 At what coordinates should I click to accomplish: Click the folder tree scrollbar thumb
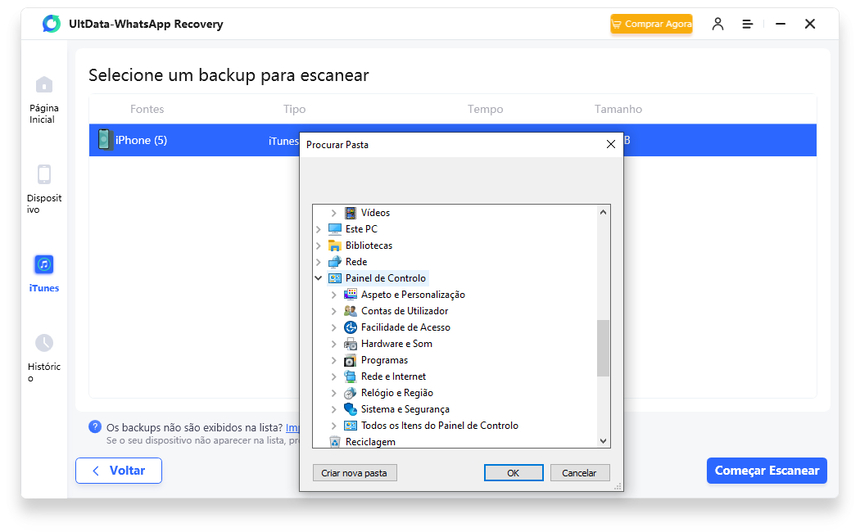tap(603, 348)
